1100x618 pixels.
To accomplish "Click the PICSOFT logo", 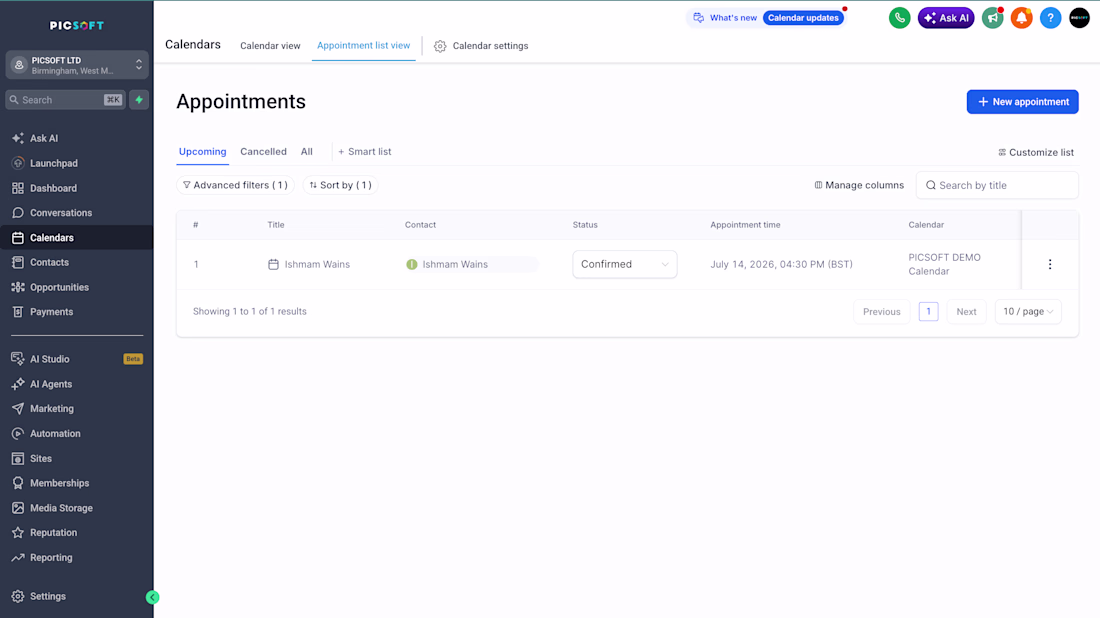I will point(76,25).
